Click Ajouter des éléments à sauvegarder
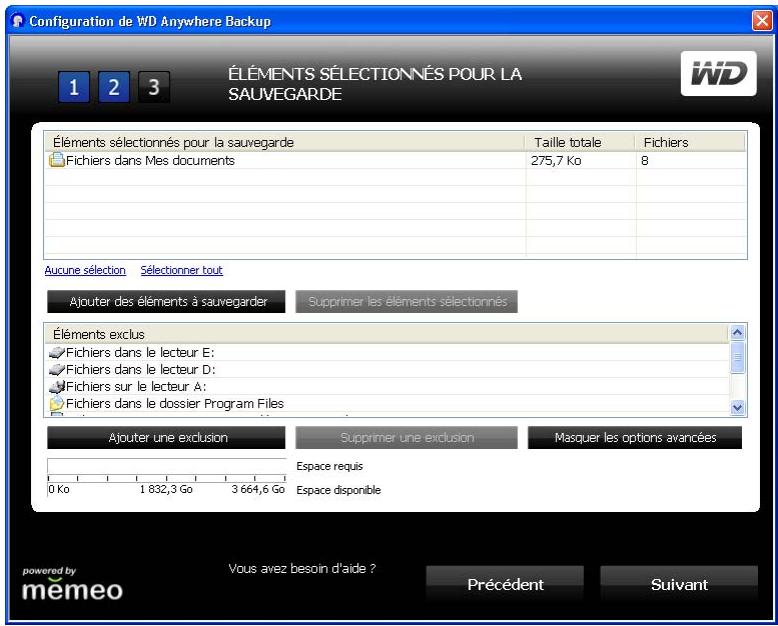This screenshot has height=626, width=778. pyautogui.click(x=166, y=302)
